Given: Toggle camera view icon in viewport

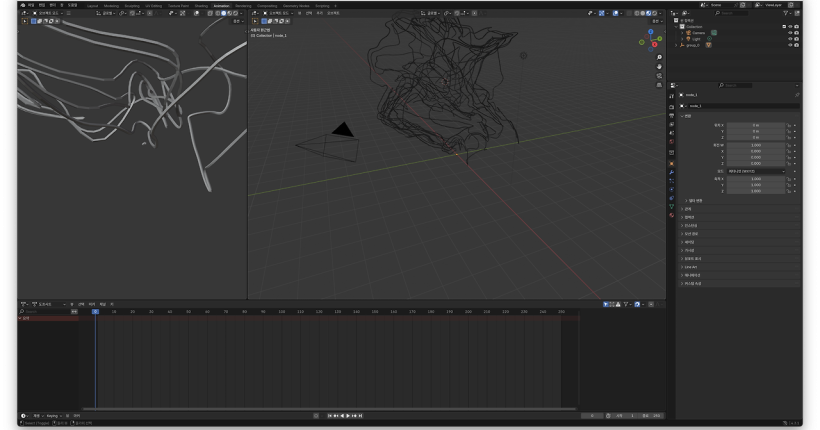Looking at the screenshot, I should coord(659,76).
